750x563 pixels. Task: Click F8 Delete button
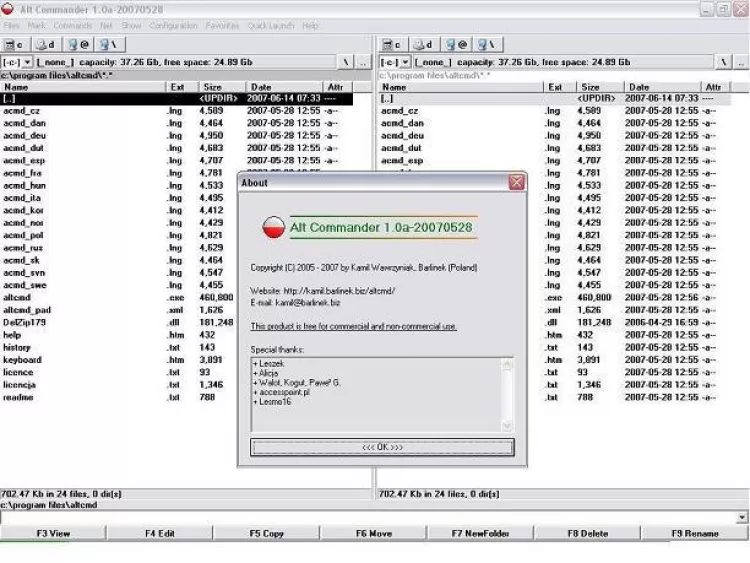[587, 533]
